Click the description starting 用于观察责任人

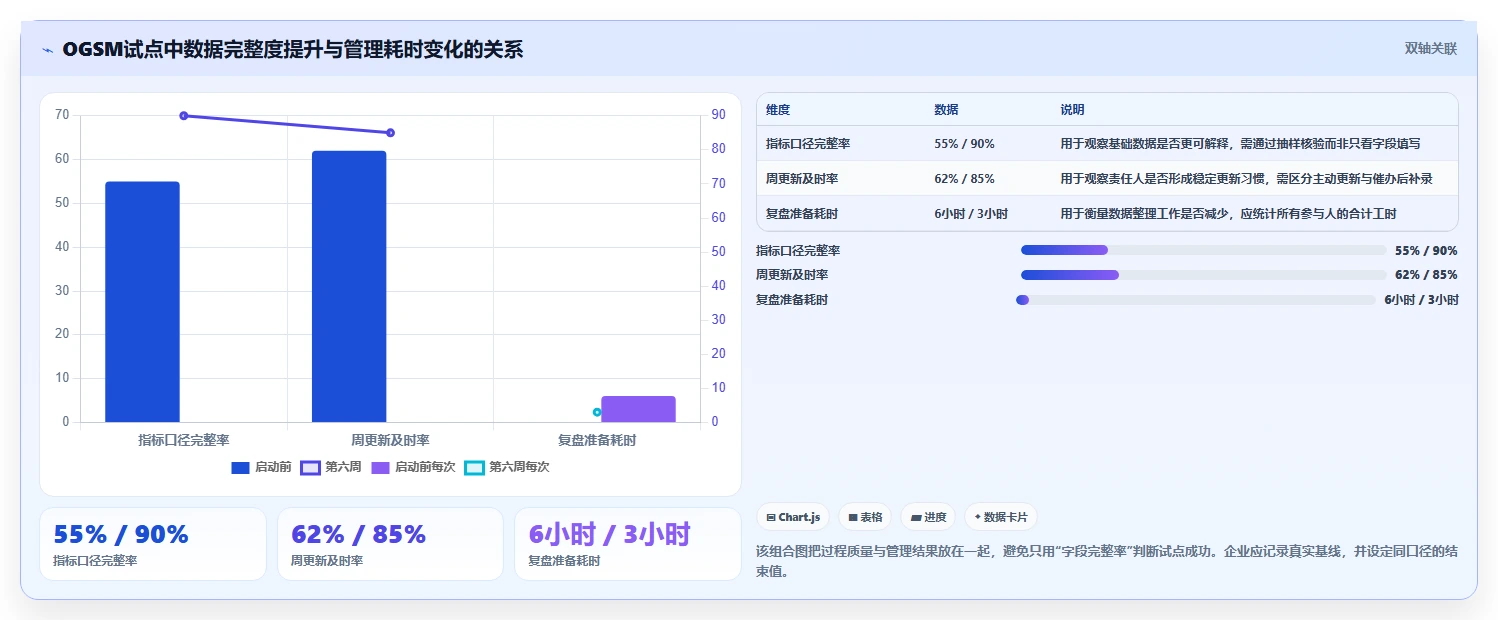click(x=1246, y=179)
